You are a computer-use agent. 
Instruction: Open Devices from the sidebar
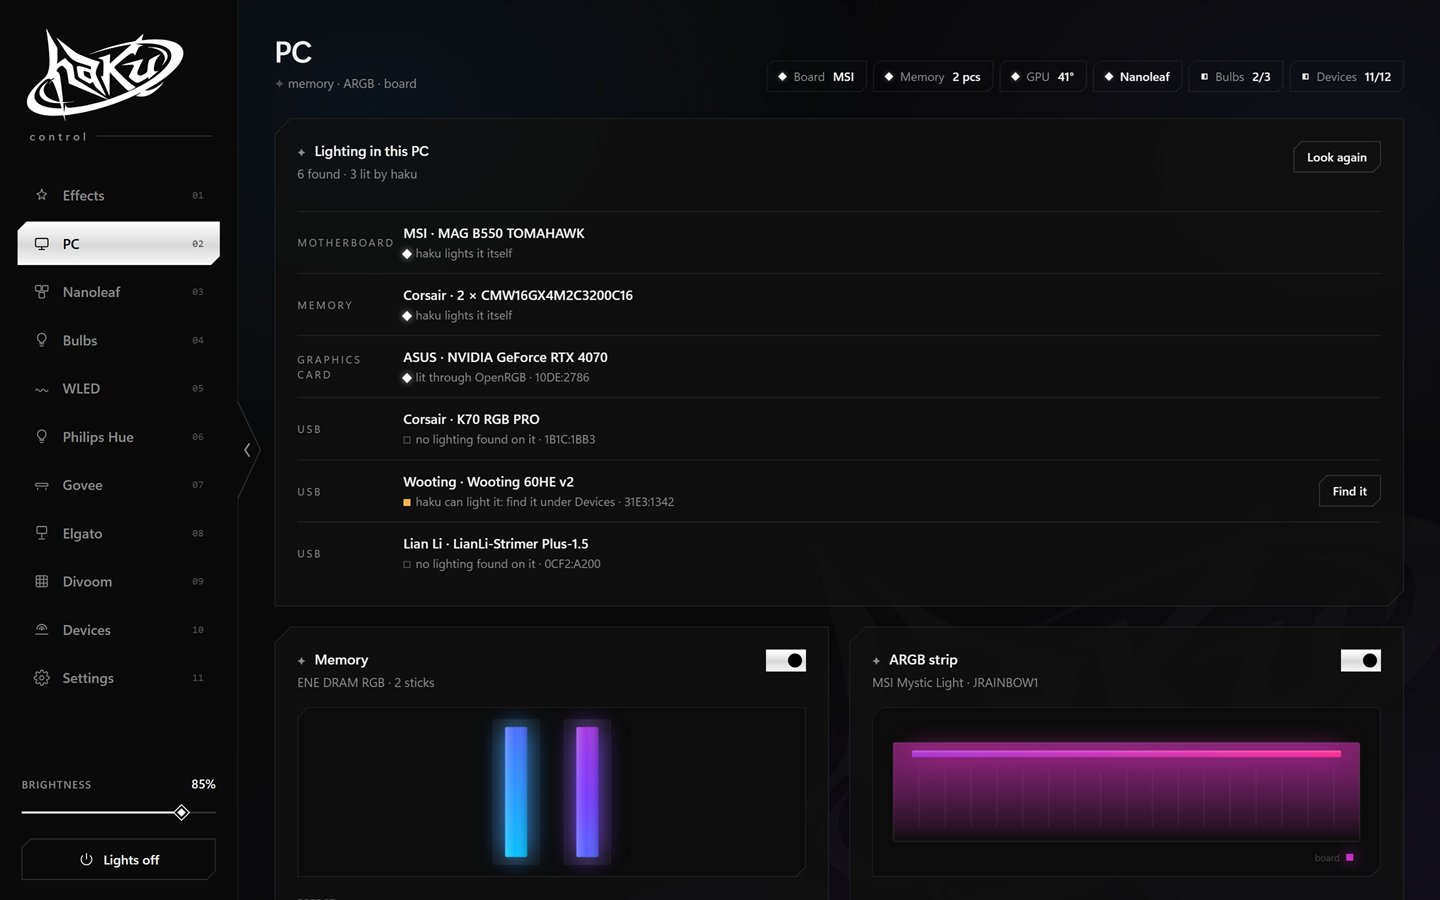point(118,630)
